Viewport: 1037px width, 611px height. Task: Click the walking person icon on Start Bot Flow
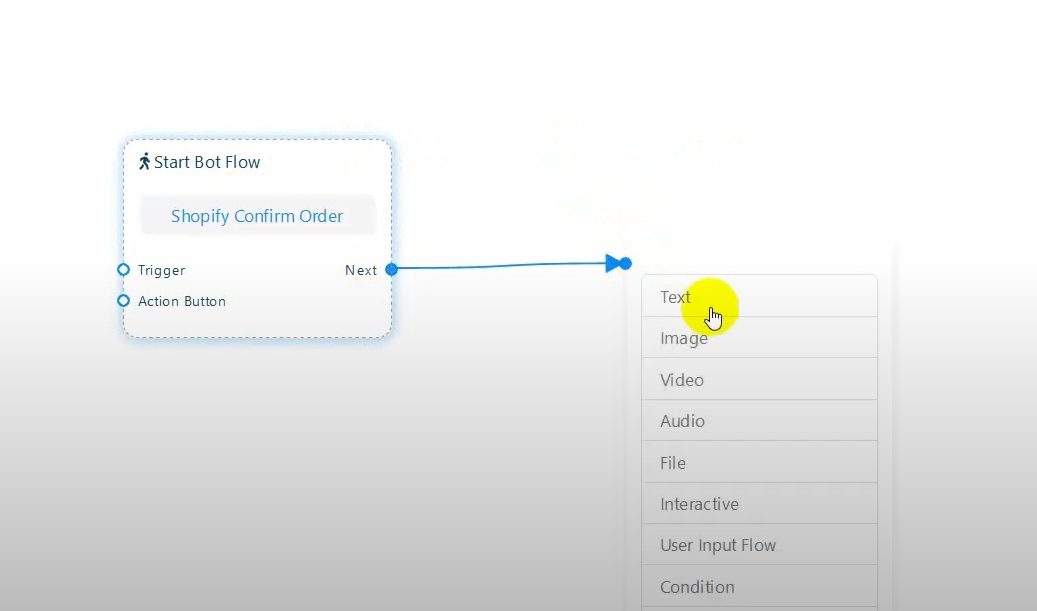click(x=144, y=162)
